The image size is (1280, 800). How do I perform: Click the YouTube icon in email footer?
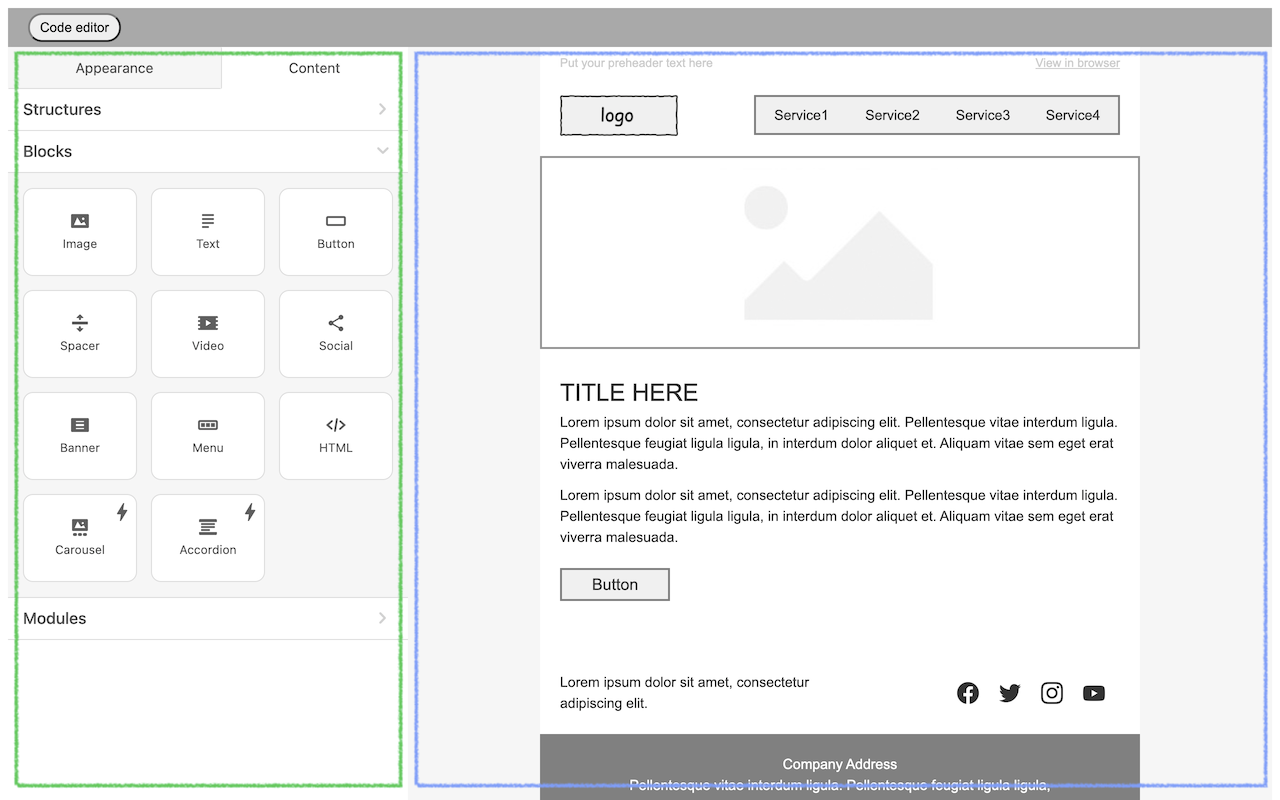click(x=1094, y=693)
